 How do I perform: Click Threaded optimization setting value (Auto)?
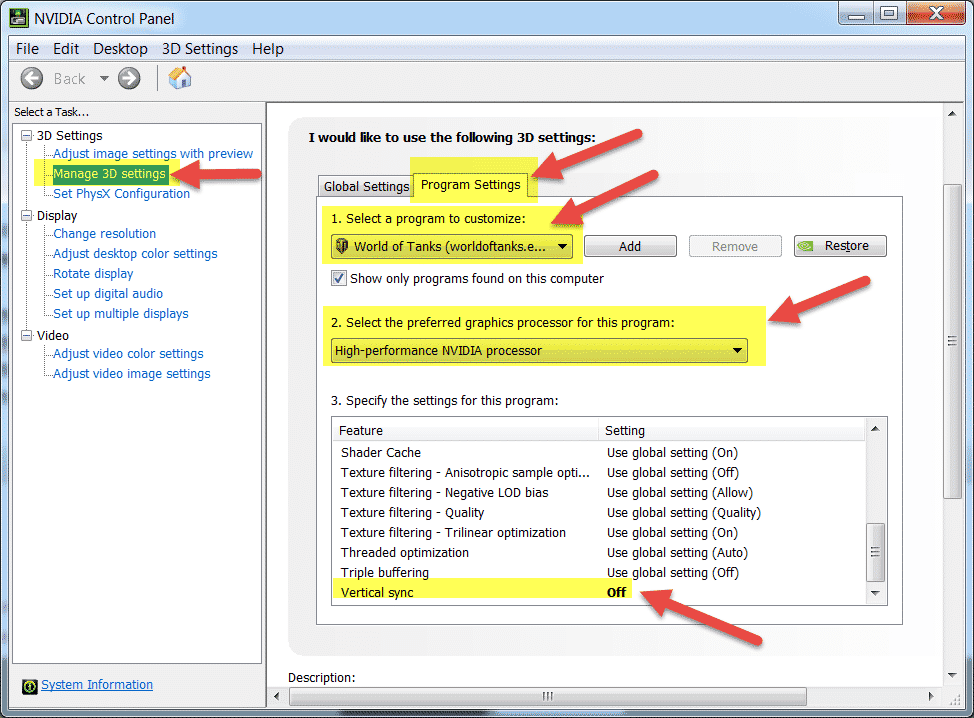[677, 552]
